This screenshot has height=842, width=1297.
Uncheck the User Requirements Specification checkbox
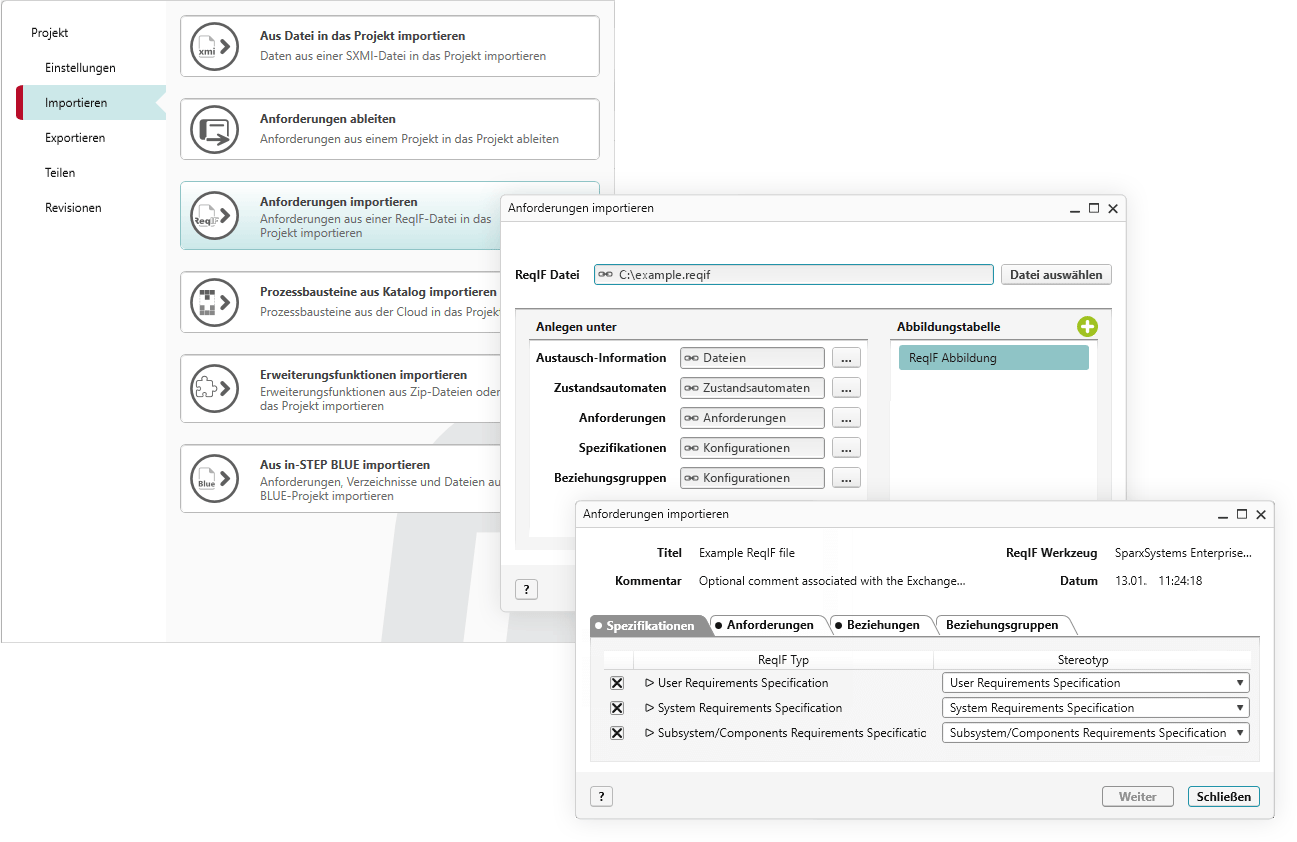(617, 683)
